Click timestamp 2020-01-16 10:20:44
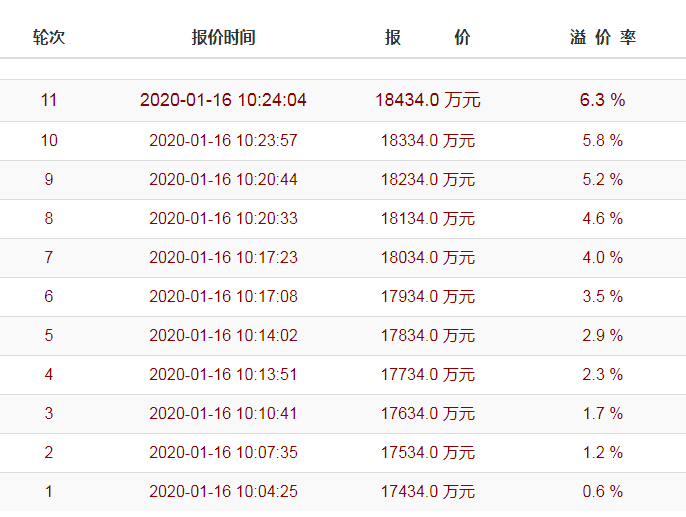This screenshot has height=517, width=686. (223, 180)
